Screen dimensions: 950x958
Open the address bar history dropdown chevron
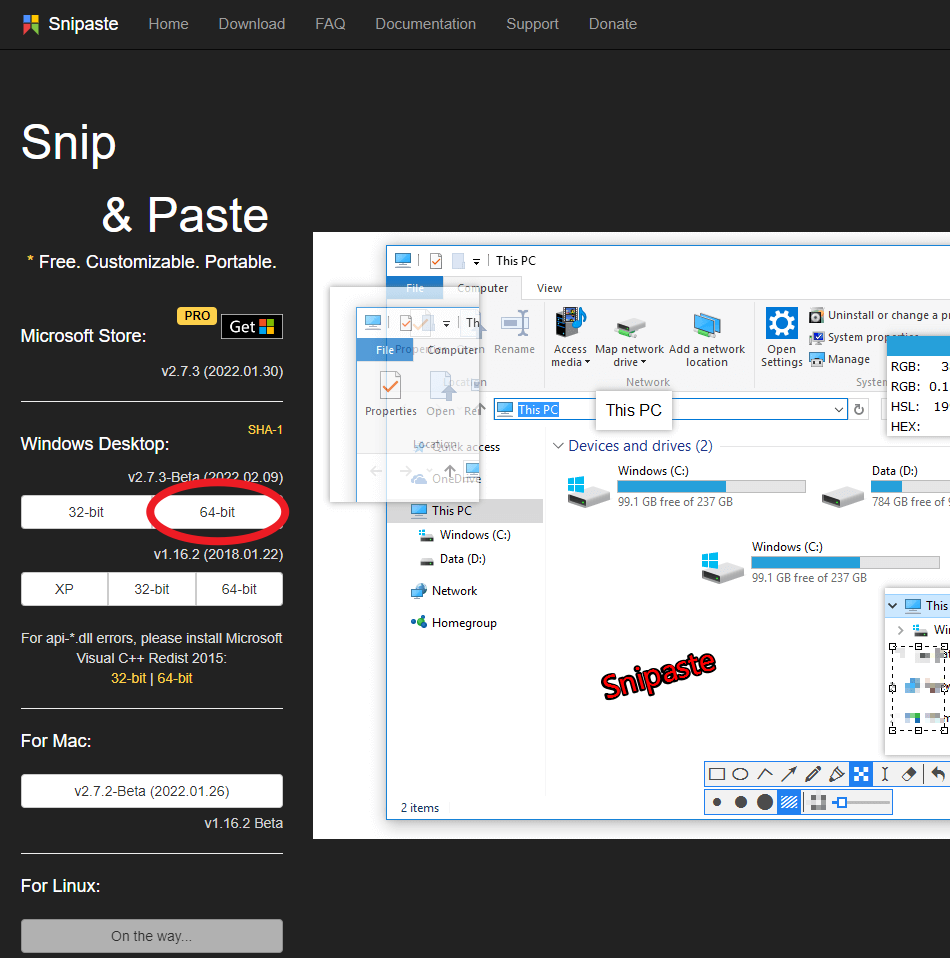839,409
